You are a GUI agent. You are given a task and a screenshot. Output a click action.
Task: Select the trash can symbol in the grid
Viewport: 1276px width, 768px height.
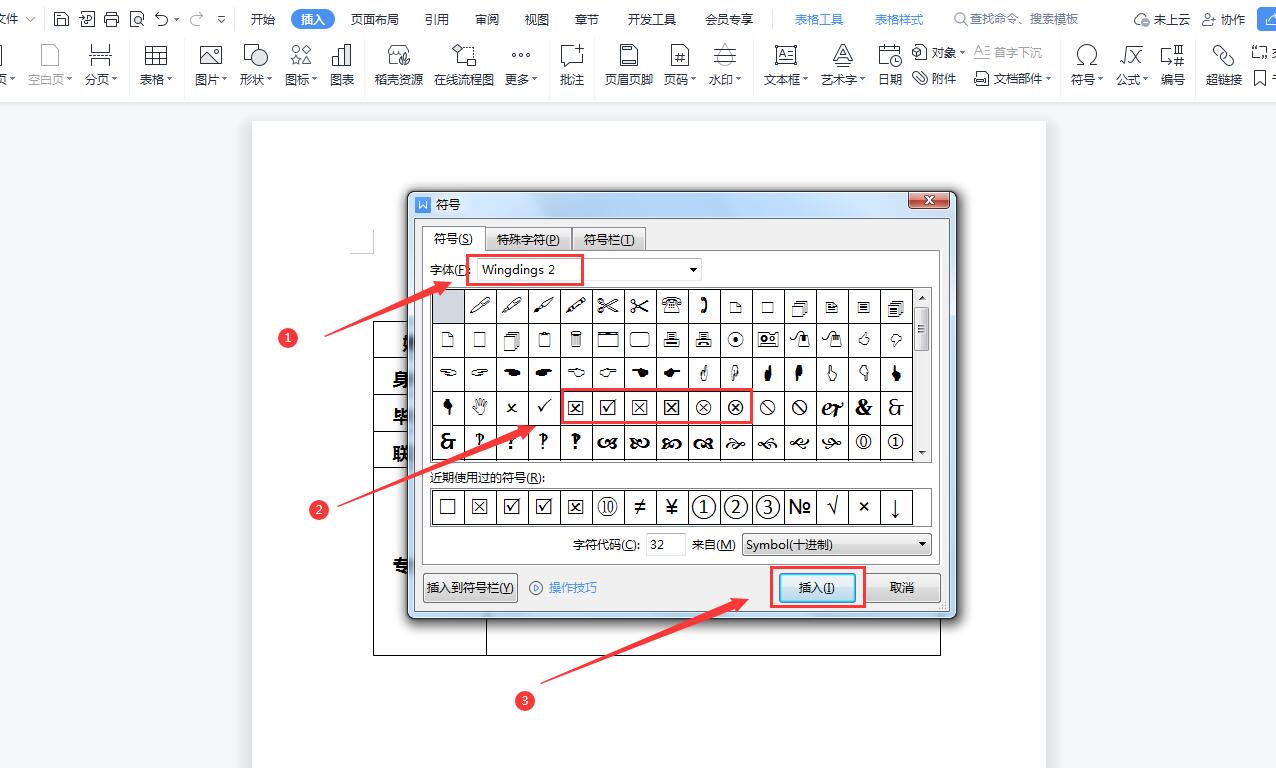pos(576,340)
